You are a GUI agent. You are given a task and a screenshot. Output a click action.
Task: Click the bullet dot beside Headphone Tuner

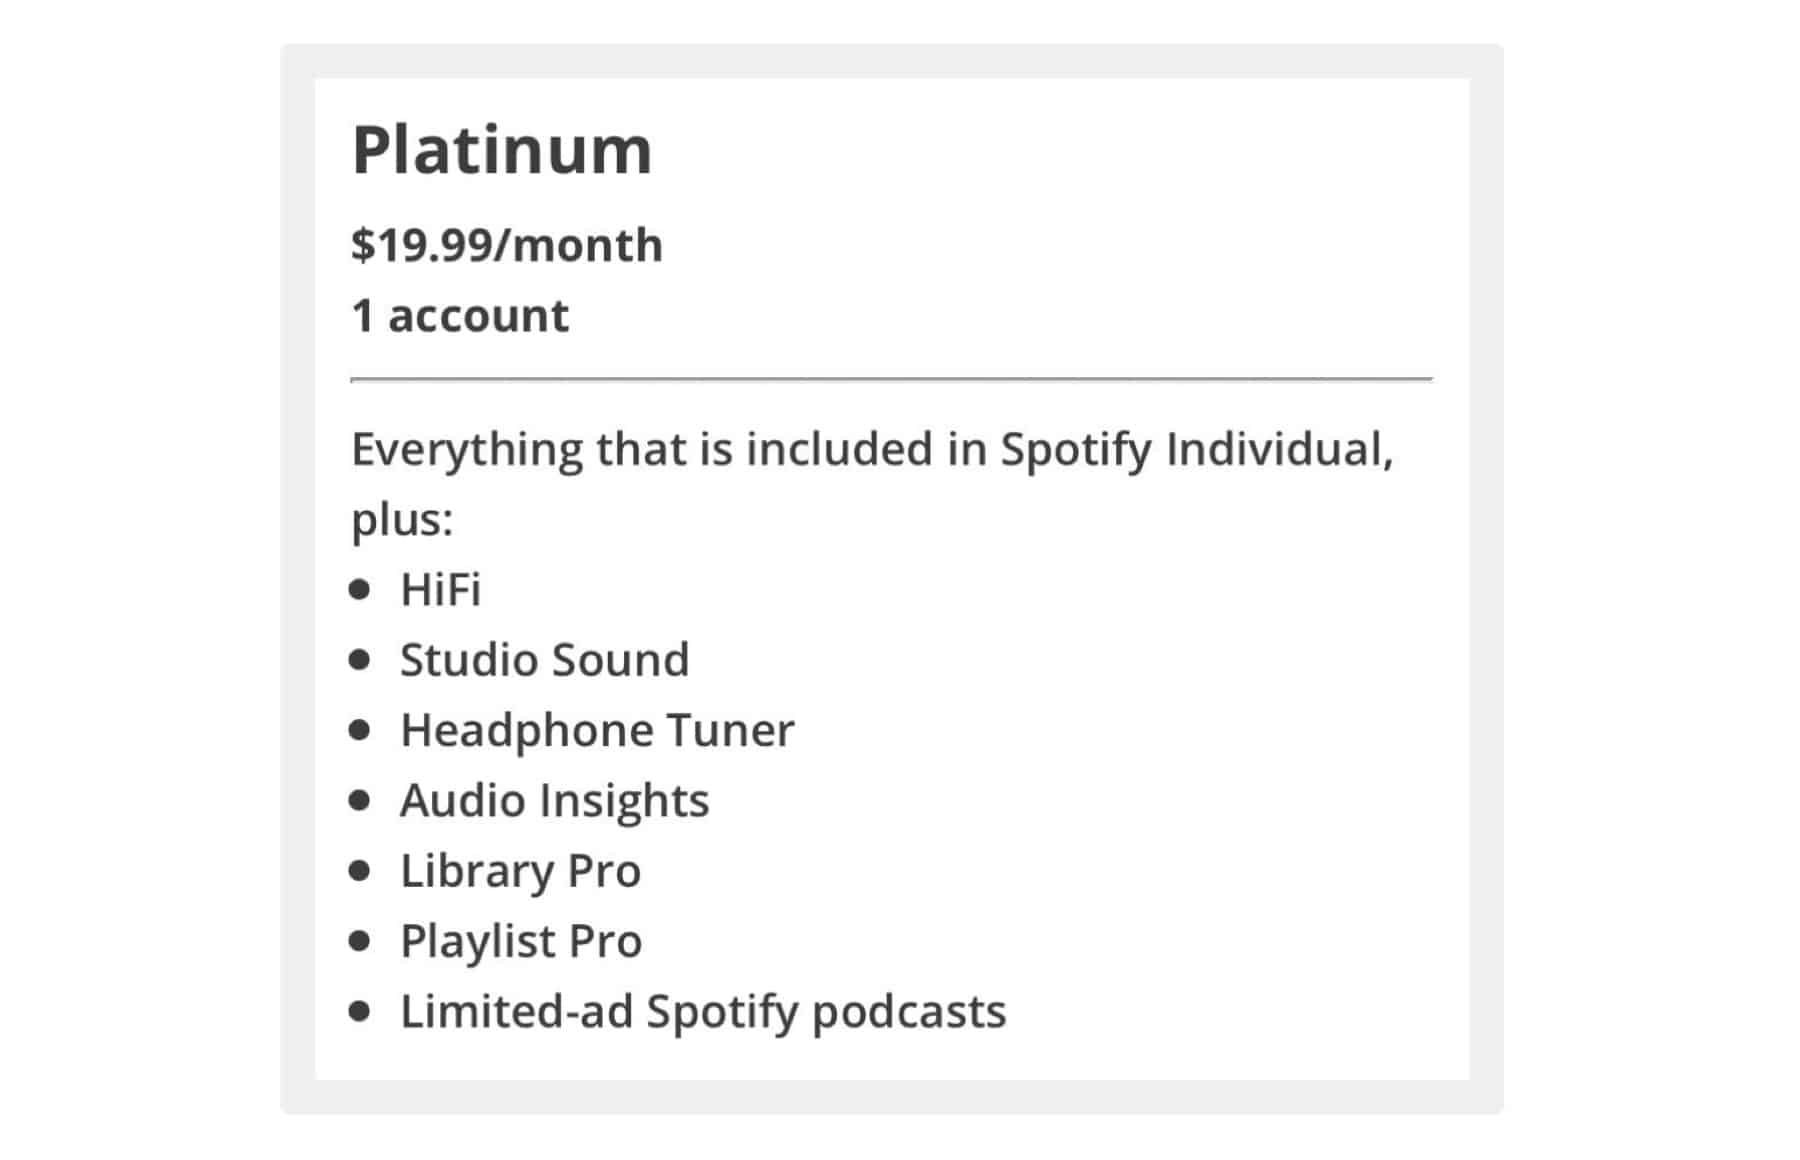click(360, 730)
